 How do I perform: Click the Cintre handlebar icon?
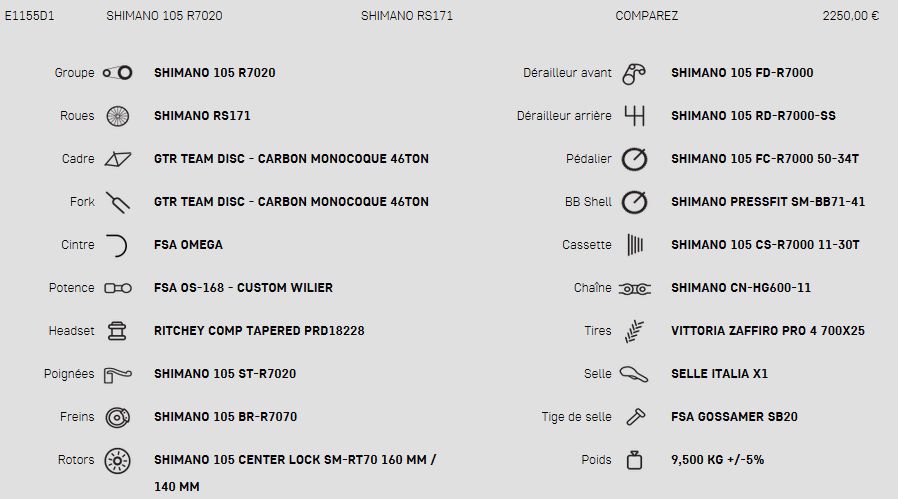click(117, 245)
